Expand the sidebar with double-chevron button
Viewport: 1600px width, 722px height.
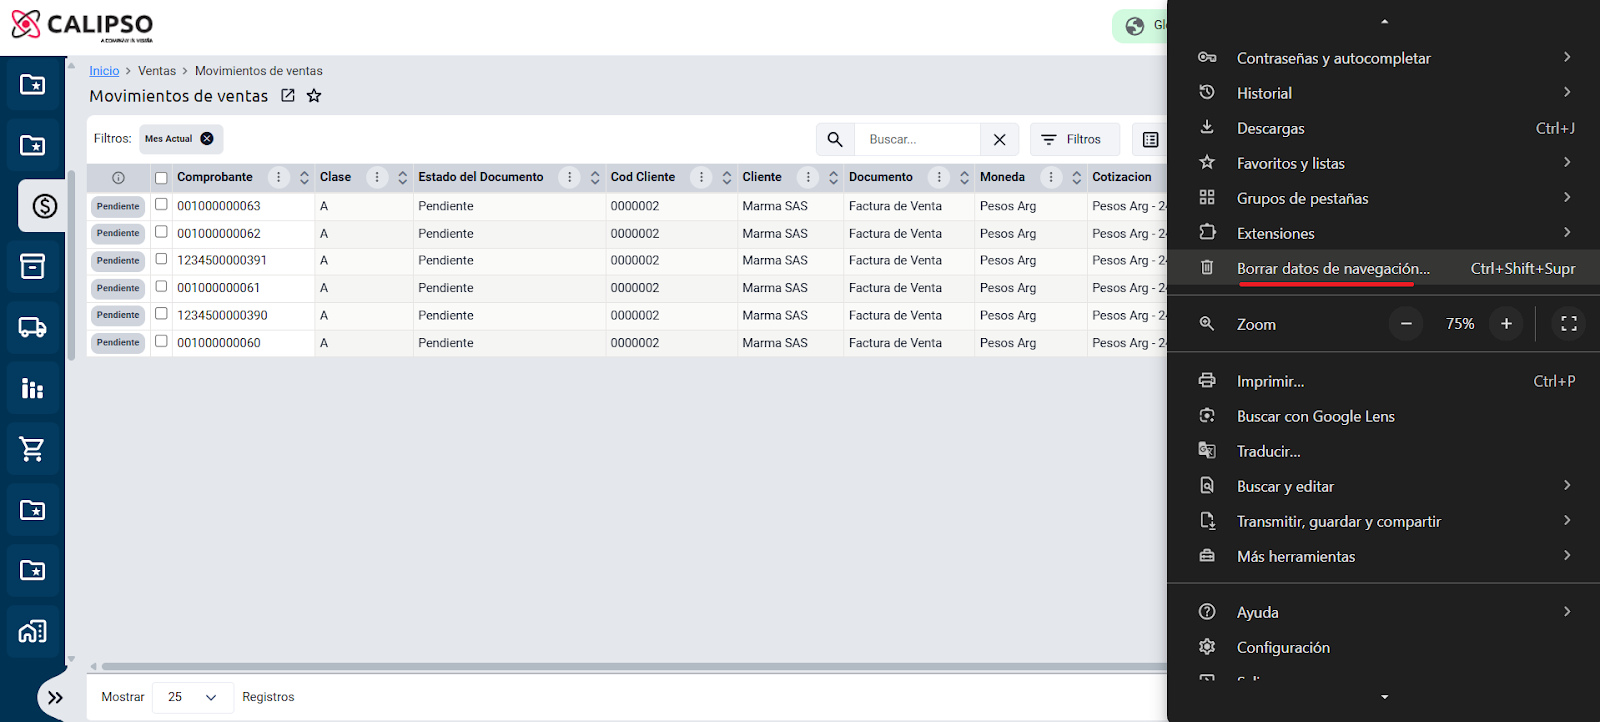point(55,697)
